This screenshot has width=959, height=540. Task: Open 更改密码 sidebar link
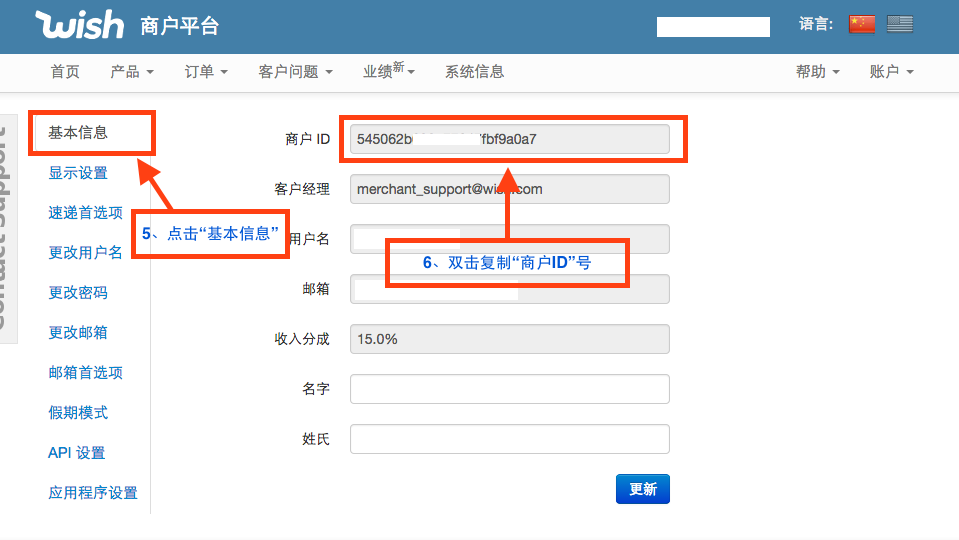coord(78,292)
